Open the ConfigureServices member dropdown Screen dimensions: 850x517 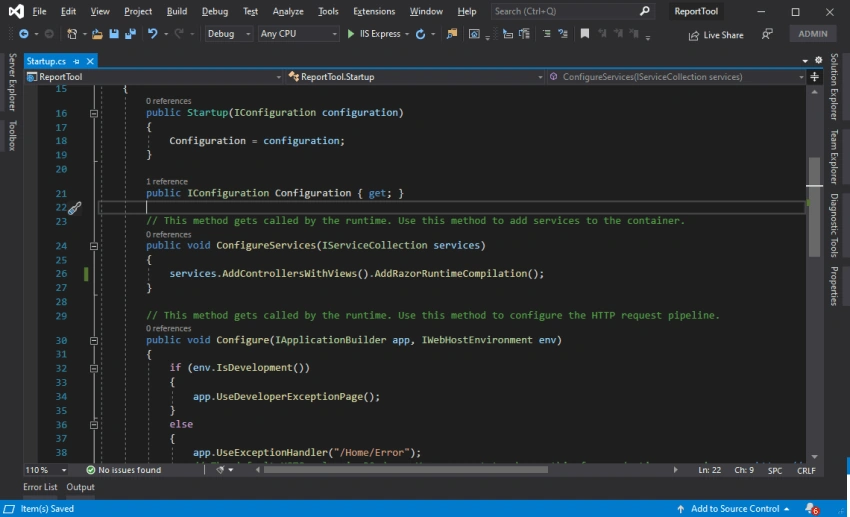(676, 77)
